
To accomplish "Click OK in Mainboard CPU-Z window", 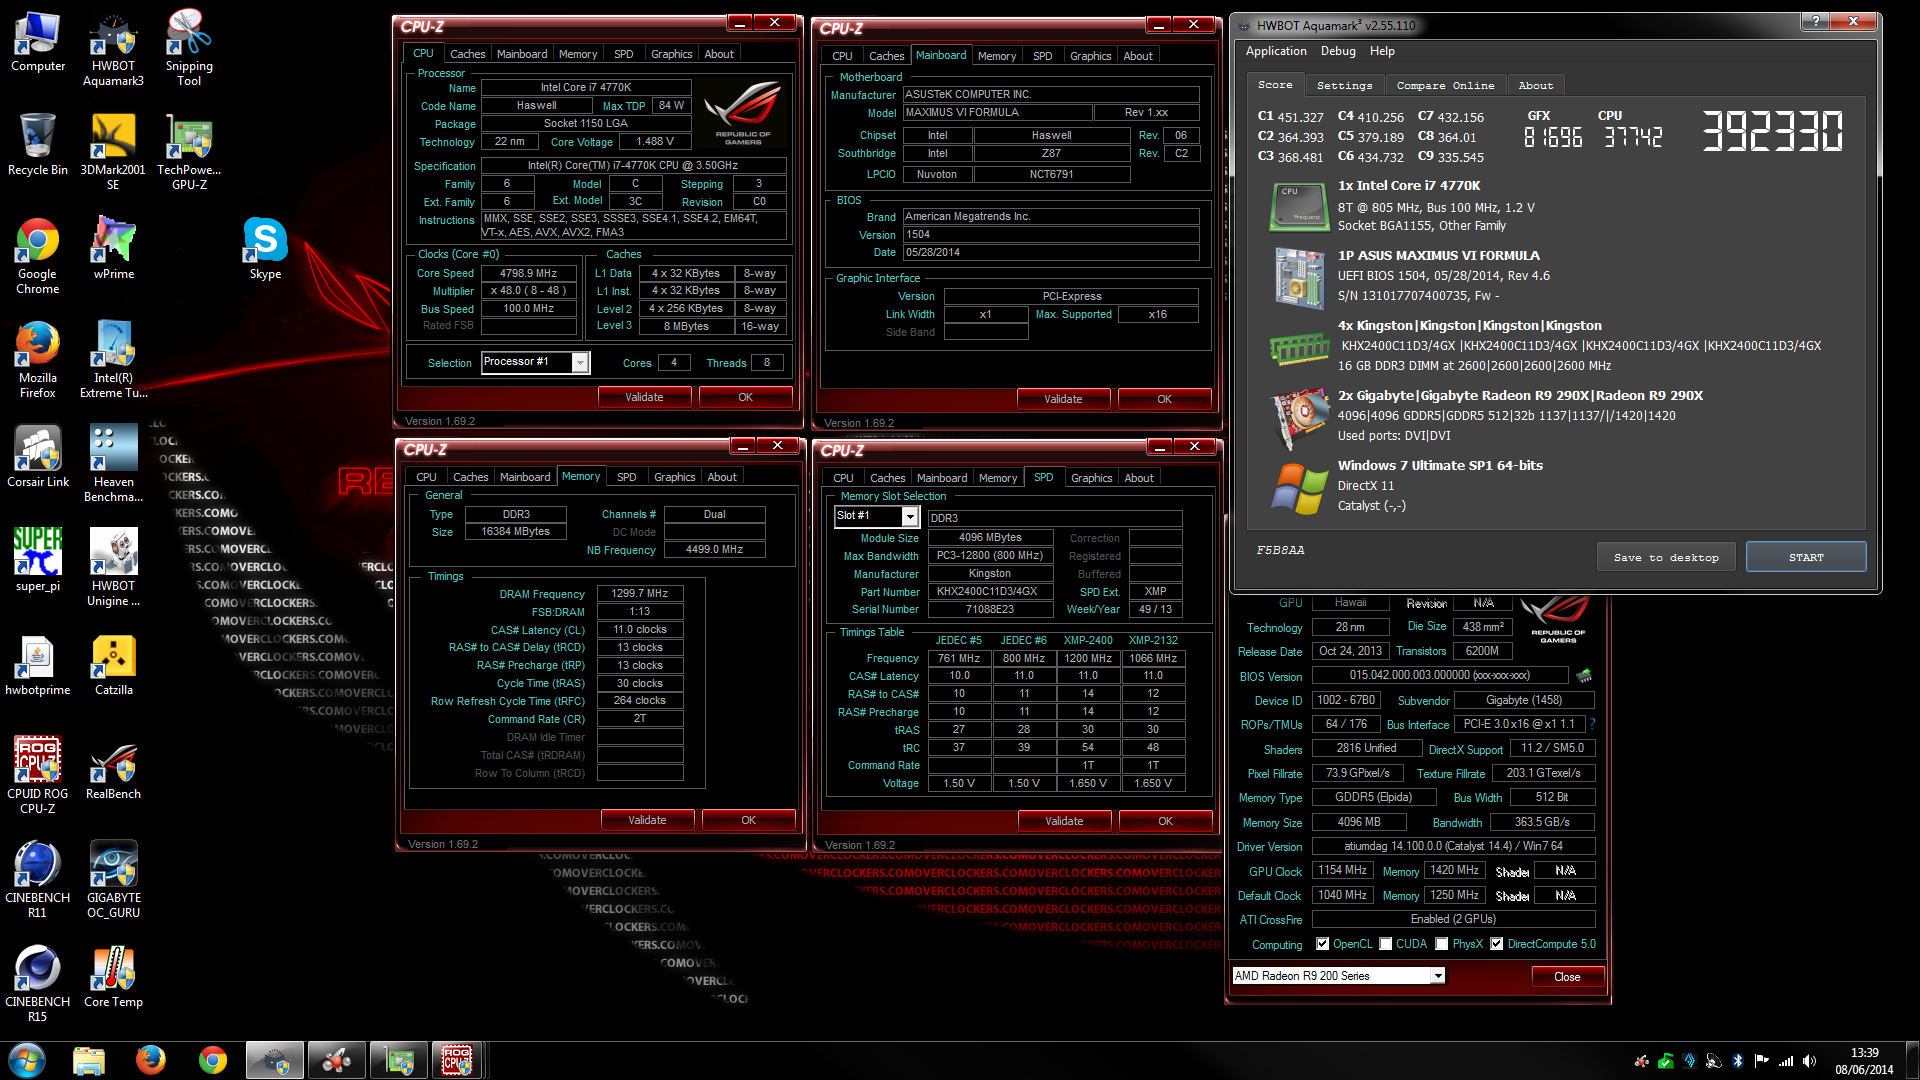I will [1164, 399].
